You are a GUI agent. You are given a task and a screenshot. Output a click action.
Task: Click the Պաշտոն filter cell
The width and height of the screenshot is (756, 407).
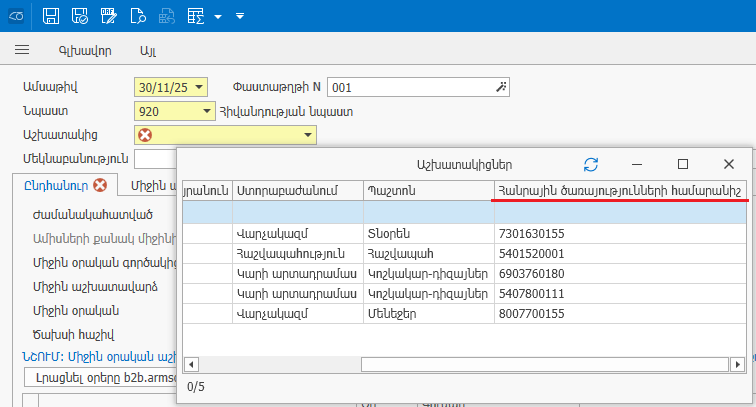tap(429, 212)
